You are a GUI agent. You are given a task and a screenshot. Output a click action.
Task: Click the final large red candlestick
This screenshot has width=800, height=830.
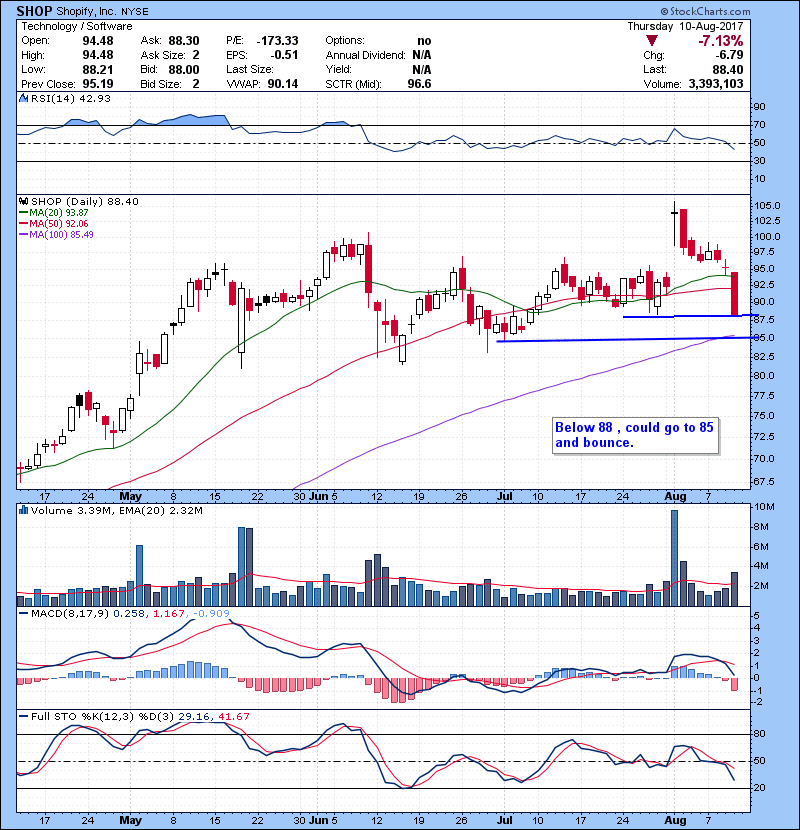tap(735, 294)
